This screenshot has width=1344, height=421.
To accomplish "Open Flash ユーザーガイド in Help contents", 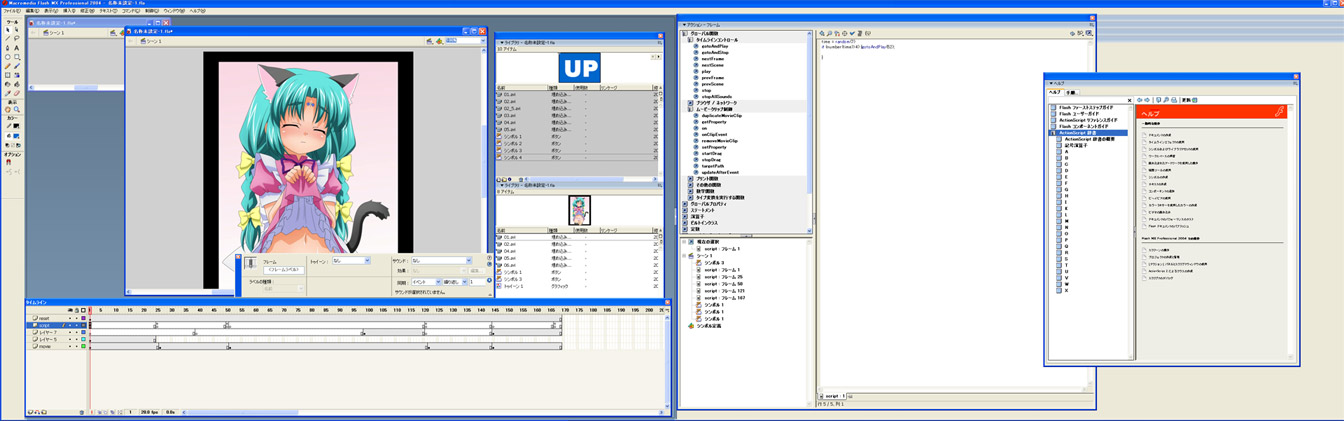I will [1079, 114].
